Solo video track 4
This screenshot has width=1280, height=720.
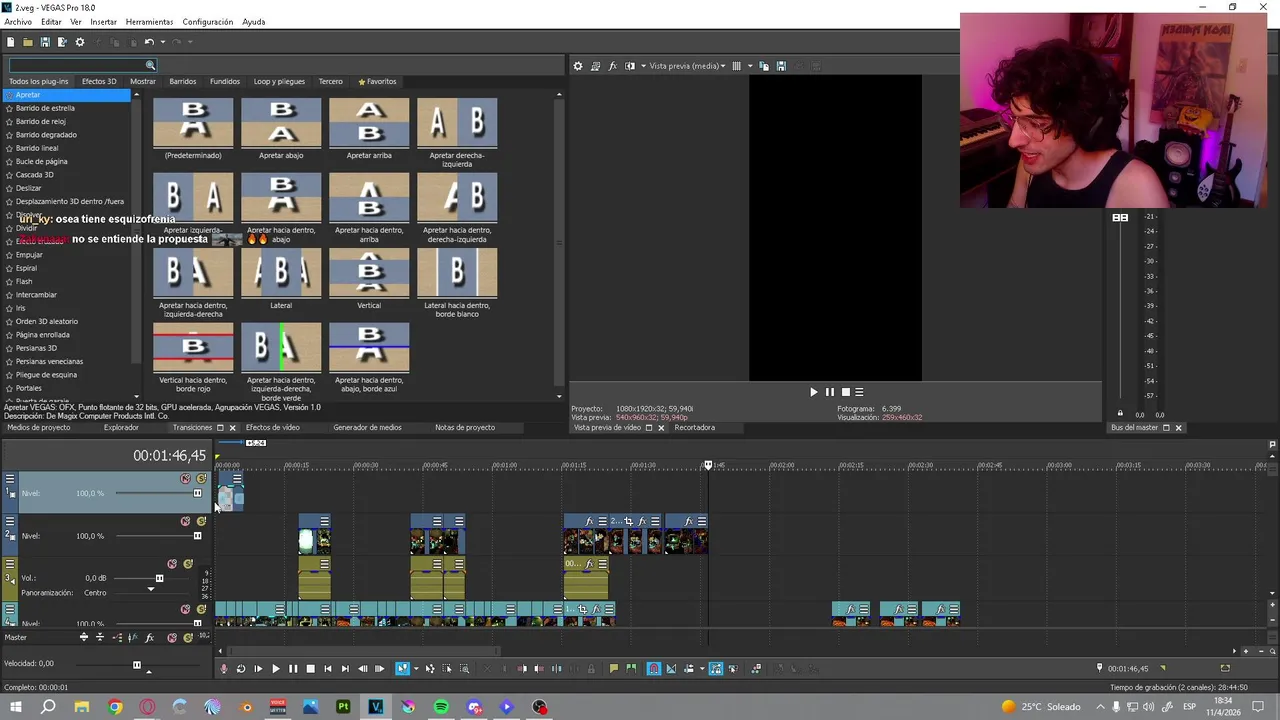pyautogui.click(x=201, y=609)
